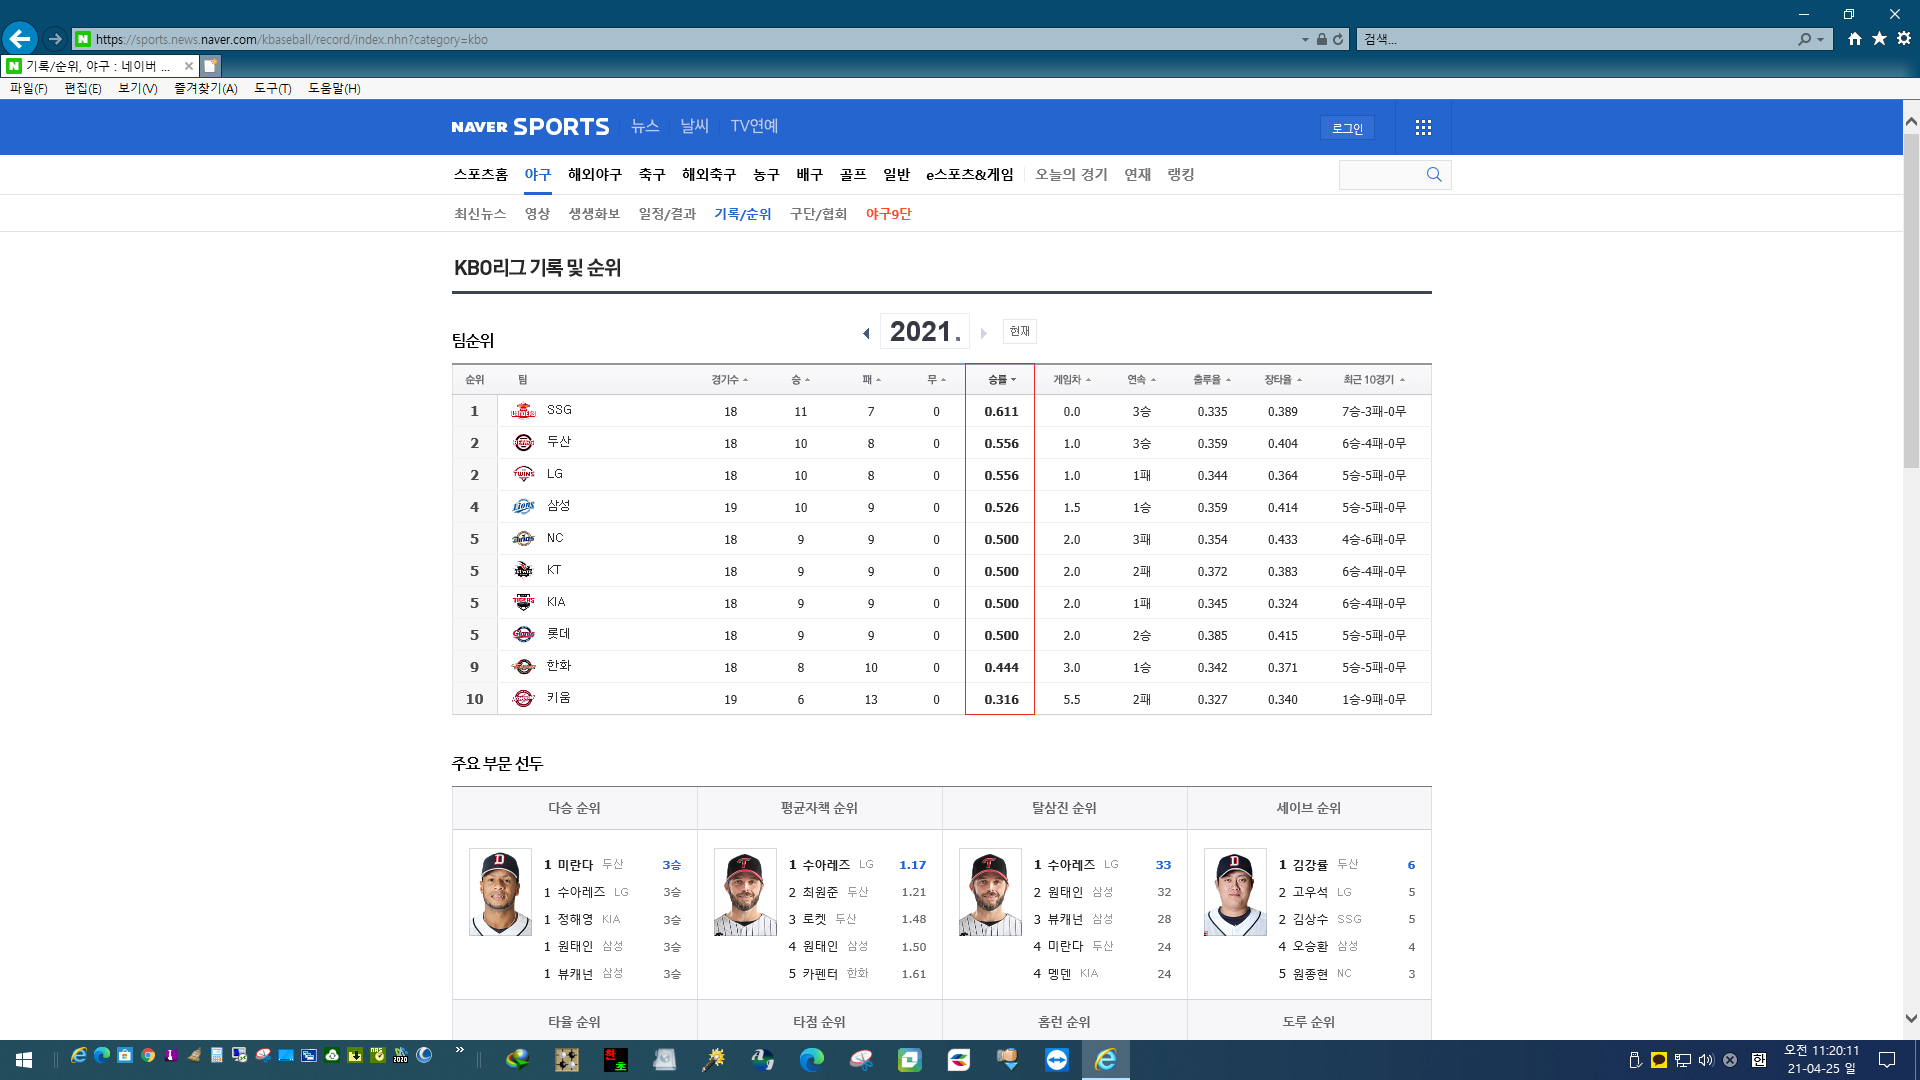Sort table by 출루율 column

tap(1211, 380)
